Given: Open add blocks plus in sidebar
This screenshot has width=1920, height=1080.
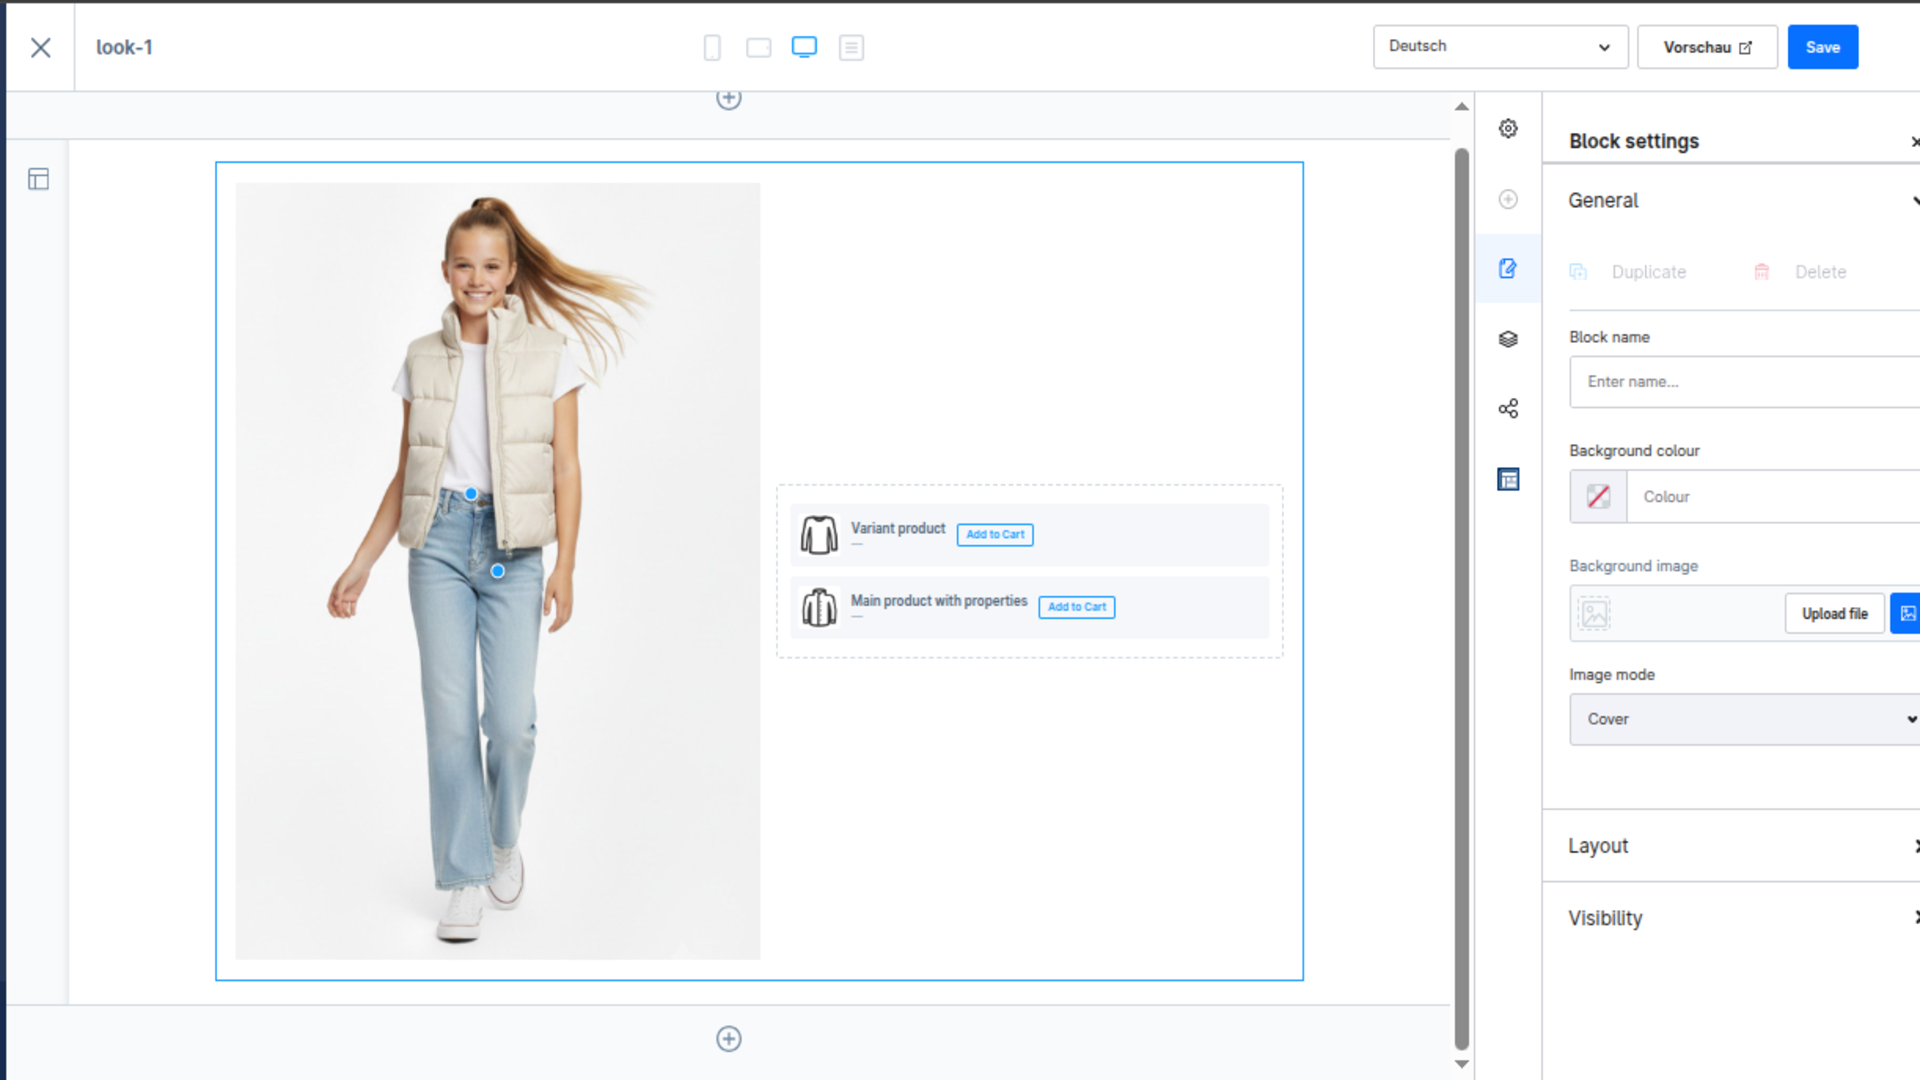Looking at the screenshot, I should click(1508, 199).
